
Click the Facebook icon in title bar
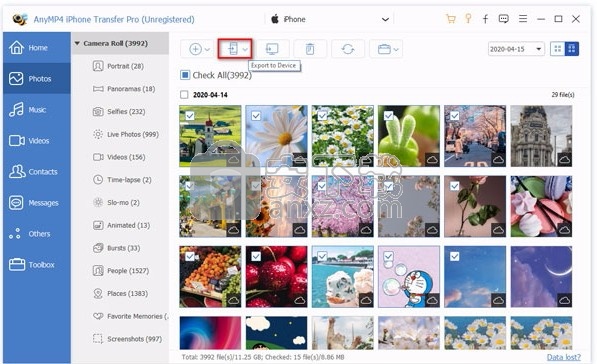[x=485, y=19]
